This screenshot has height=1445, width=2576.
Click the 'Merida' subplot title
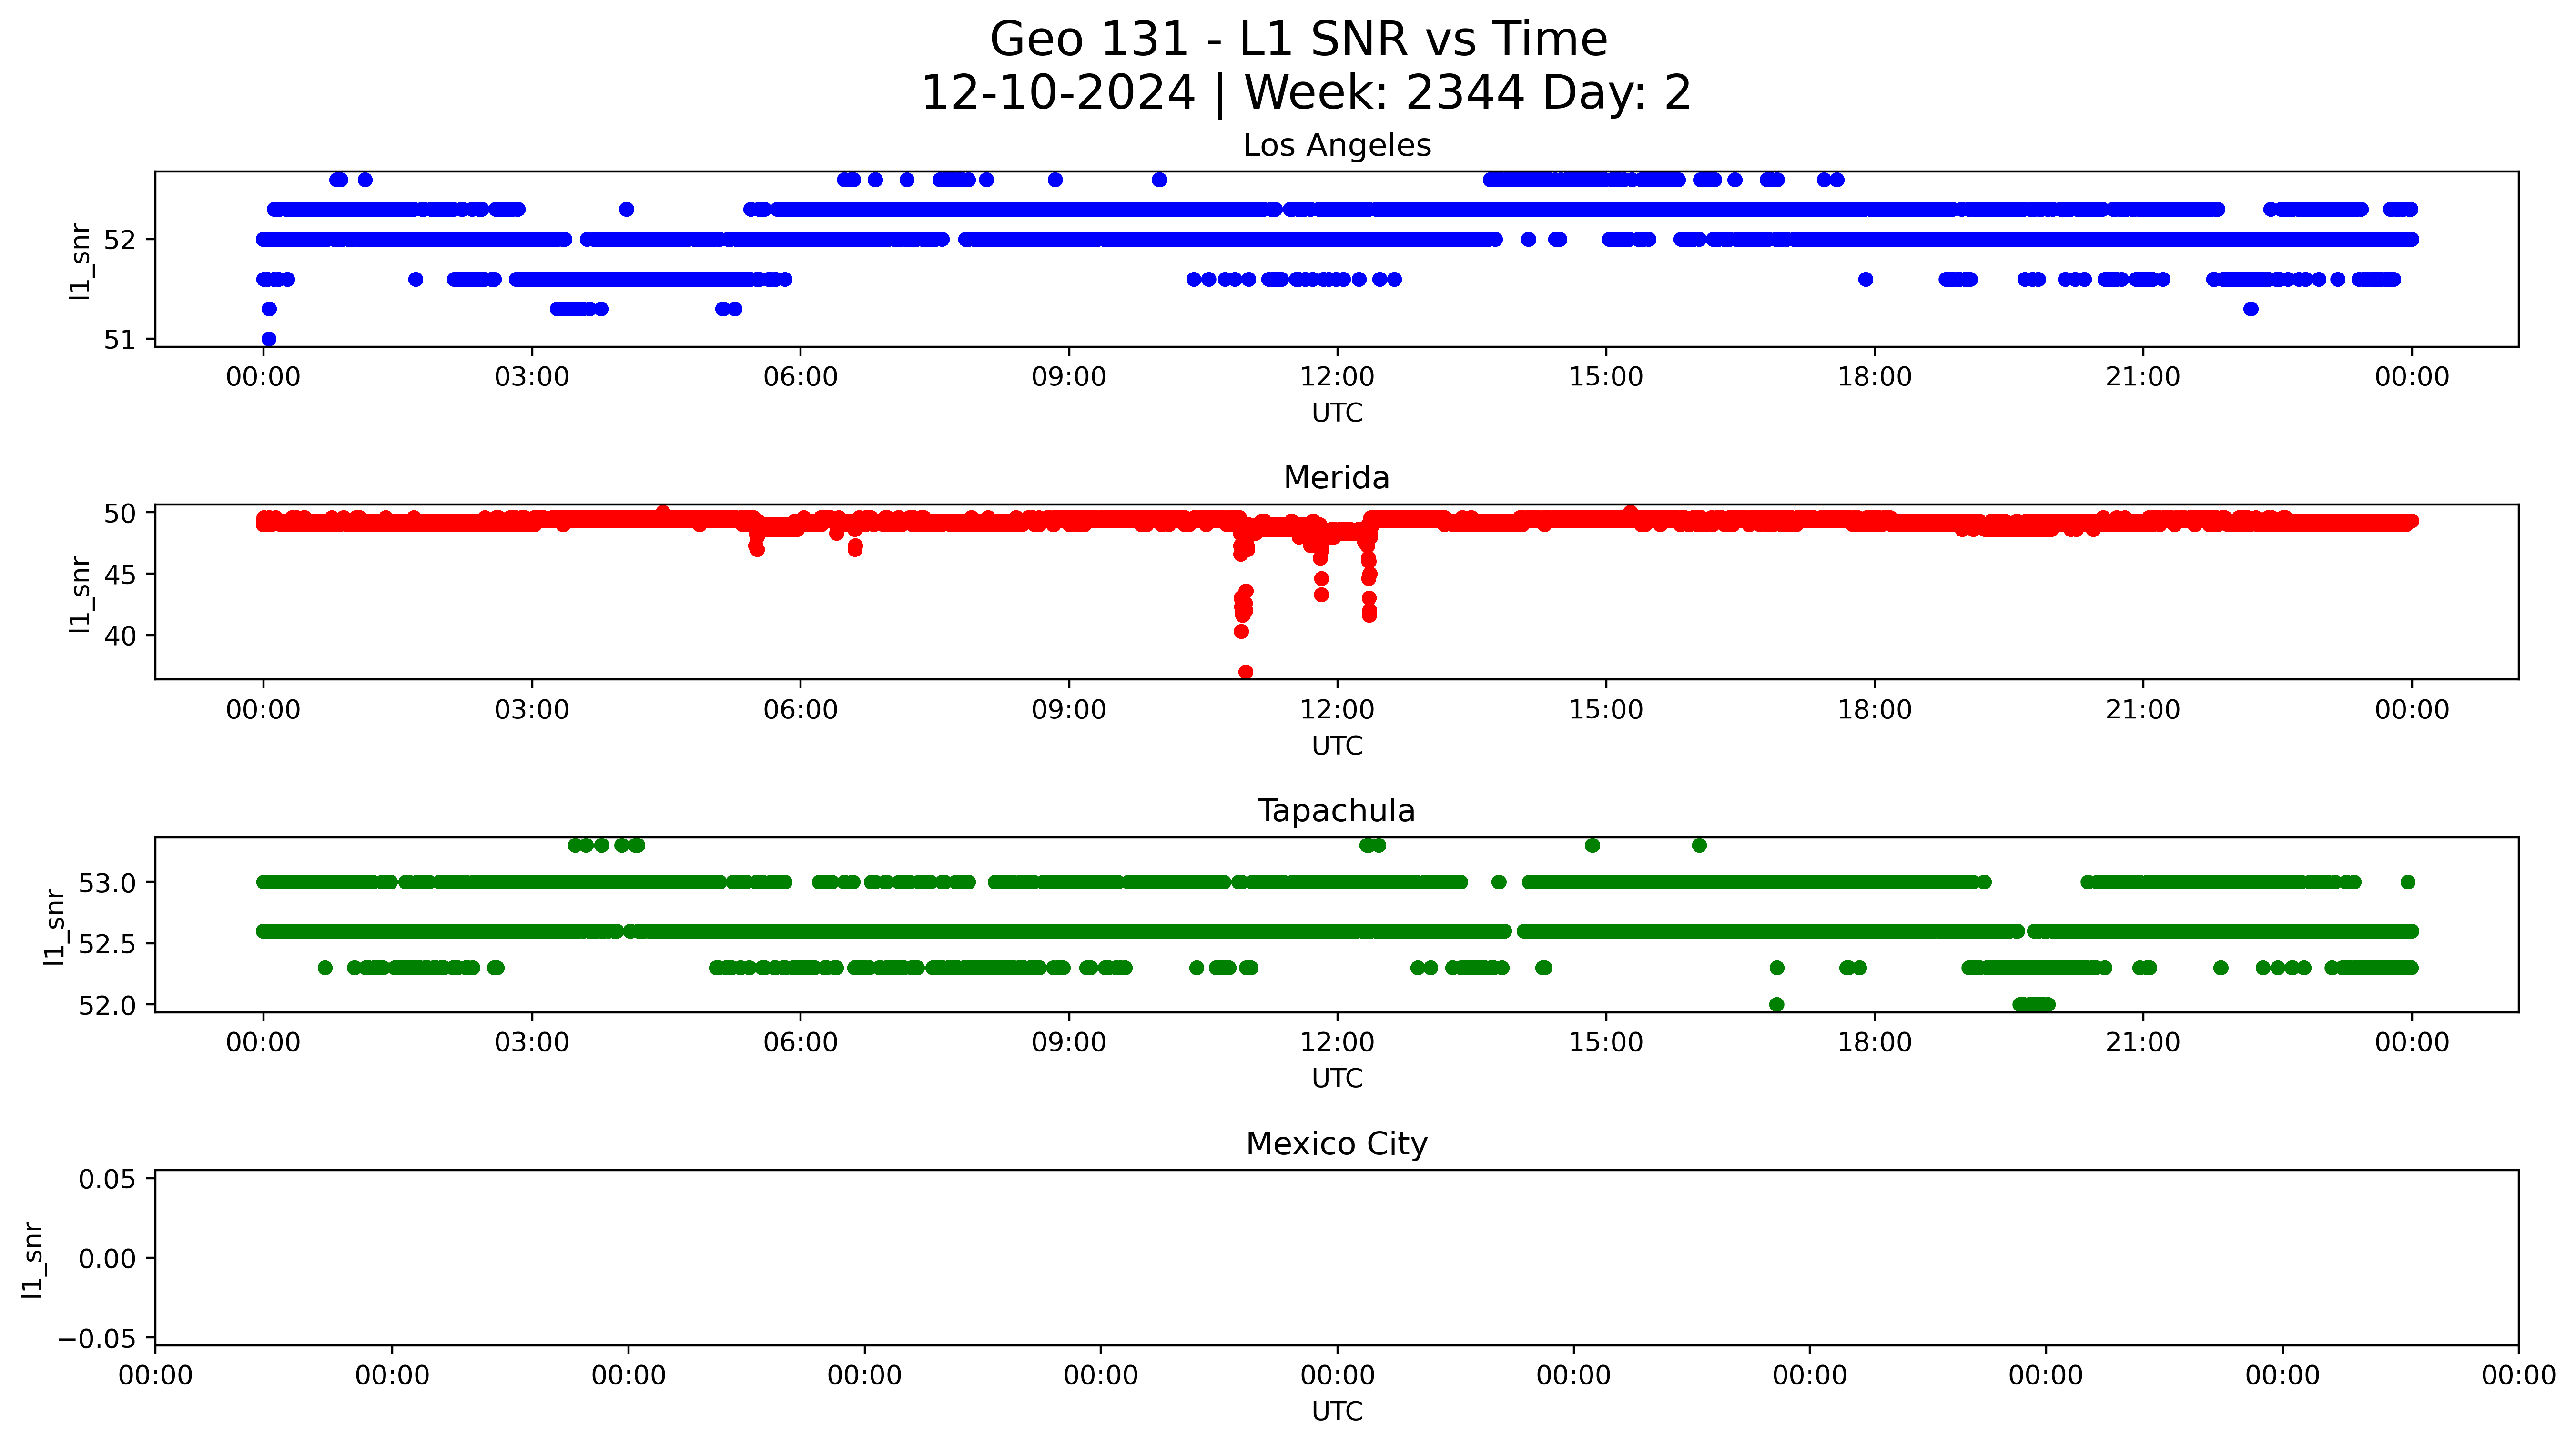pos(1336,478)
